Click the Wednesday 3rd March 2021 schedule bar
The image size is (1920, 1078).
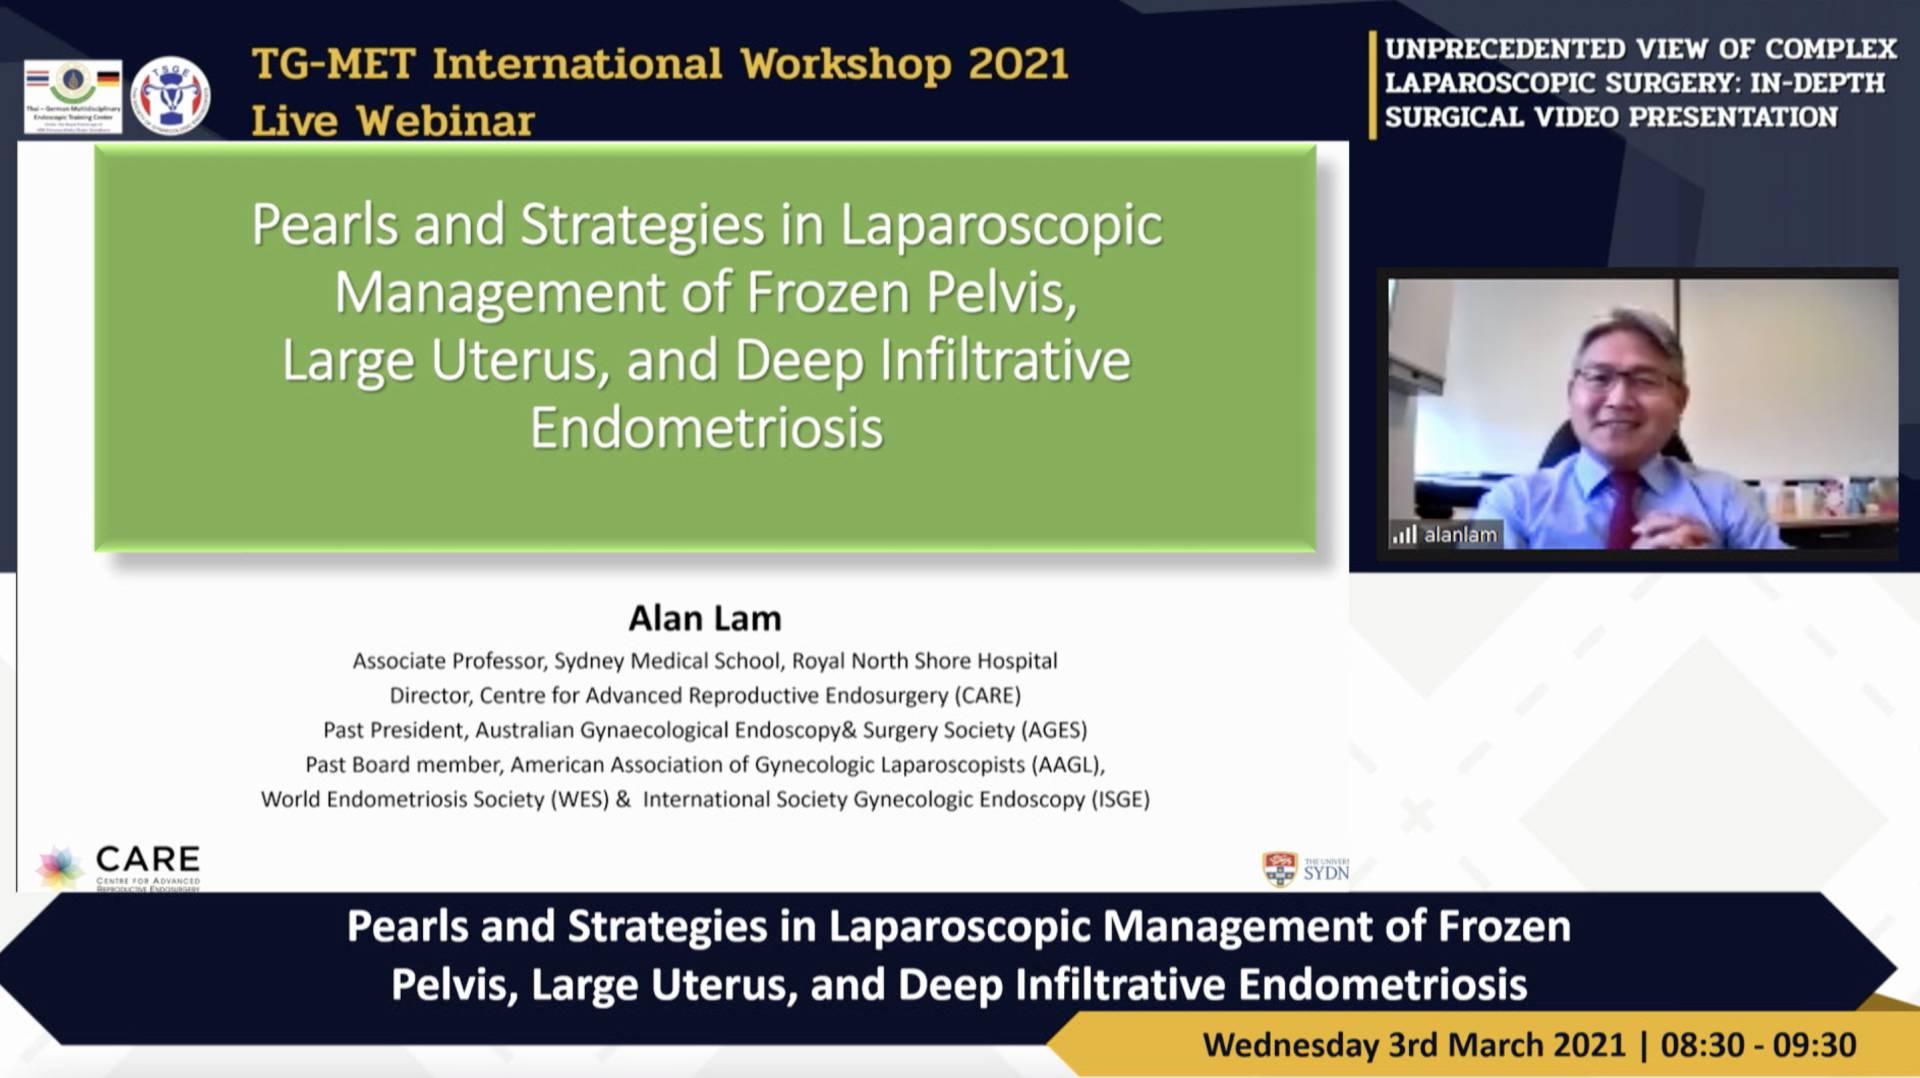pos(1528,1045)
